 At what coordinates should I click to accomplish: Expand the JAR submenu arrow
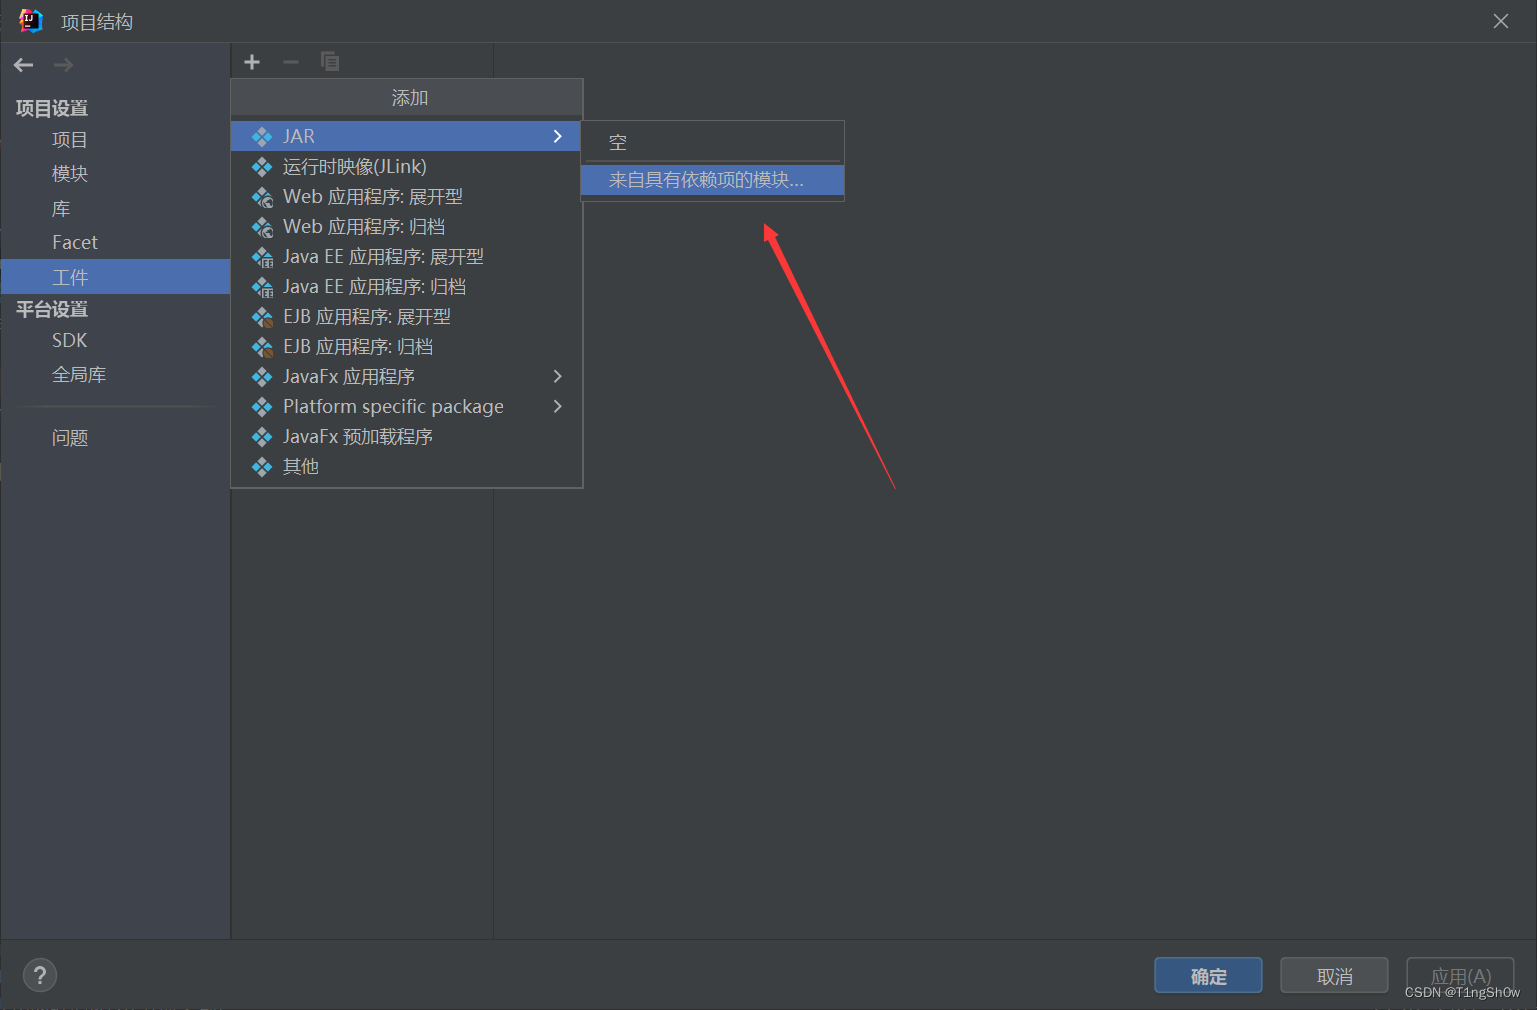[x=558, y=136]
